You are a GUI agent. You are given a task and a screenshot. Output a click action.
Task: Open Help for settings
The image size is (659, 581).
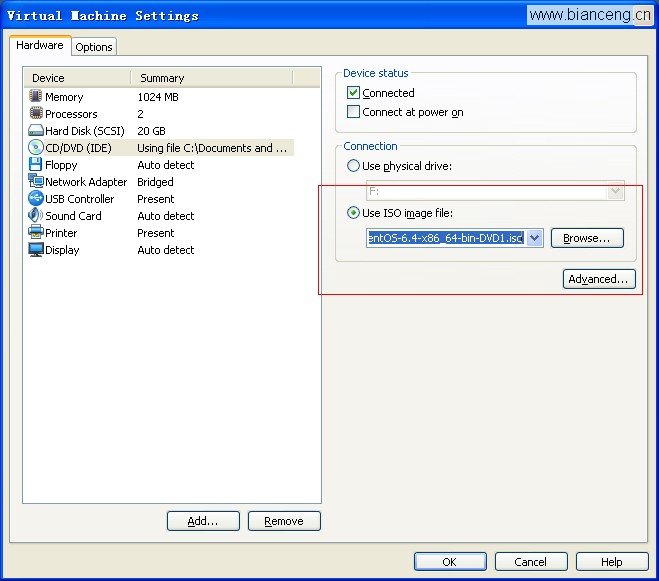612,562
